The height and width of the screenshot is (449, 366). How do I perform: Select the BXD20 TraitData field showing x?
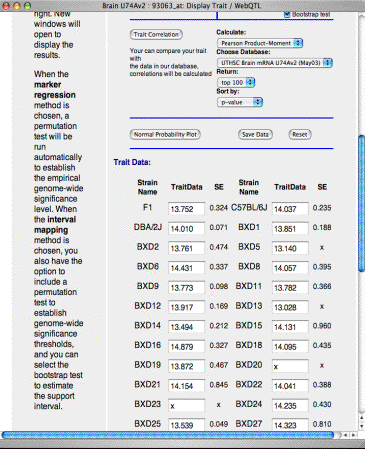pos(290,366)
